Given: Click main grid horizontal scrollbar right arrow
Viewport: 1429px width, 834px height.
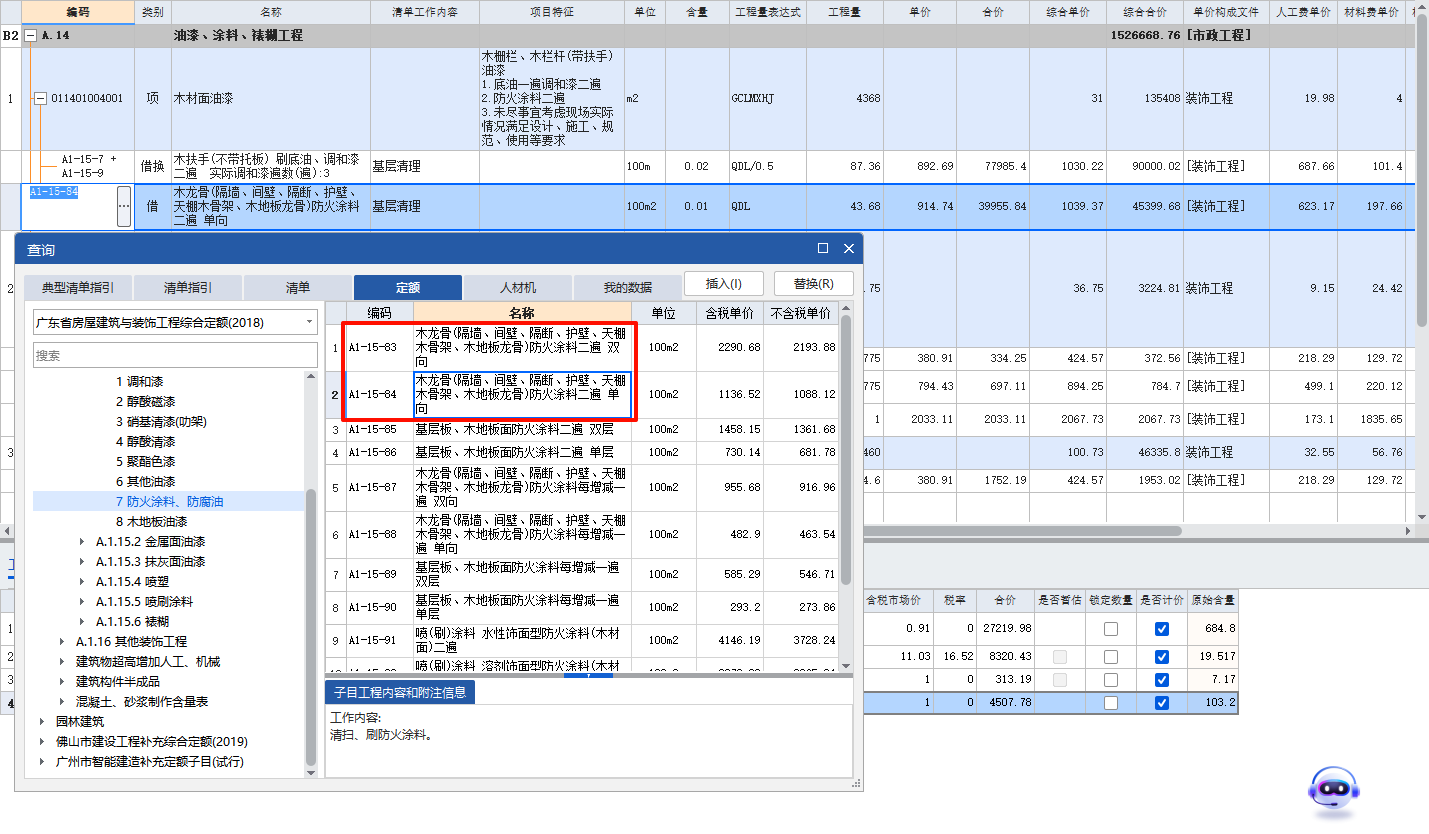Looking at the screenshot, I should [1409, 531].
